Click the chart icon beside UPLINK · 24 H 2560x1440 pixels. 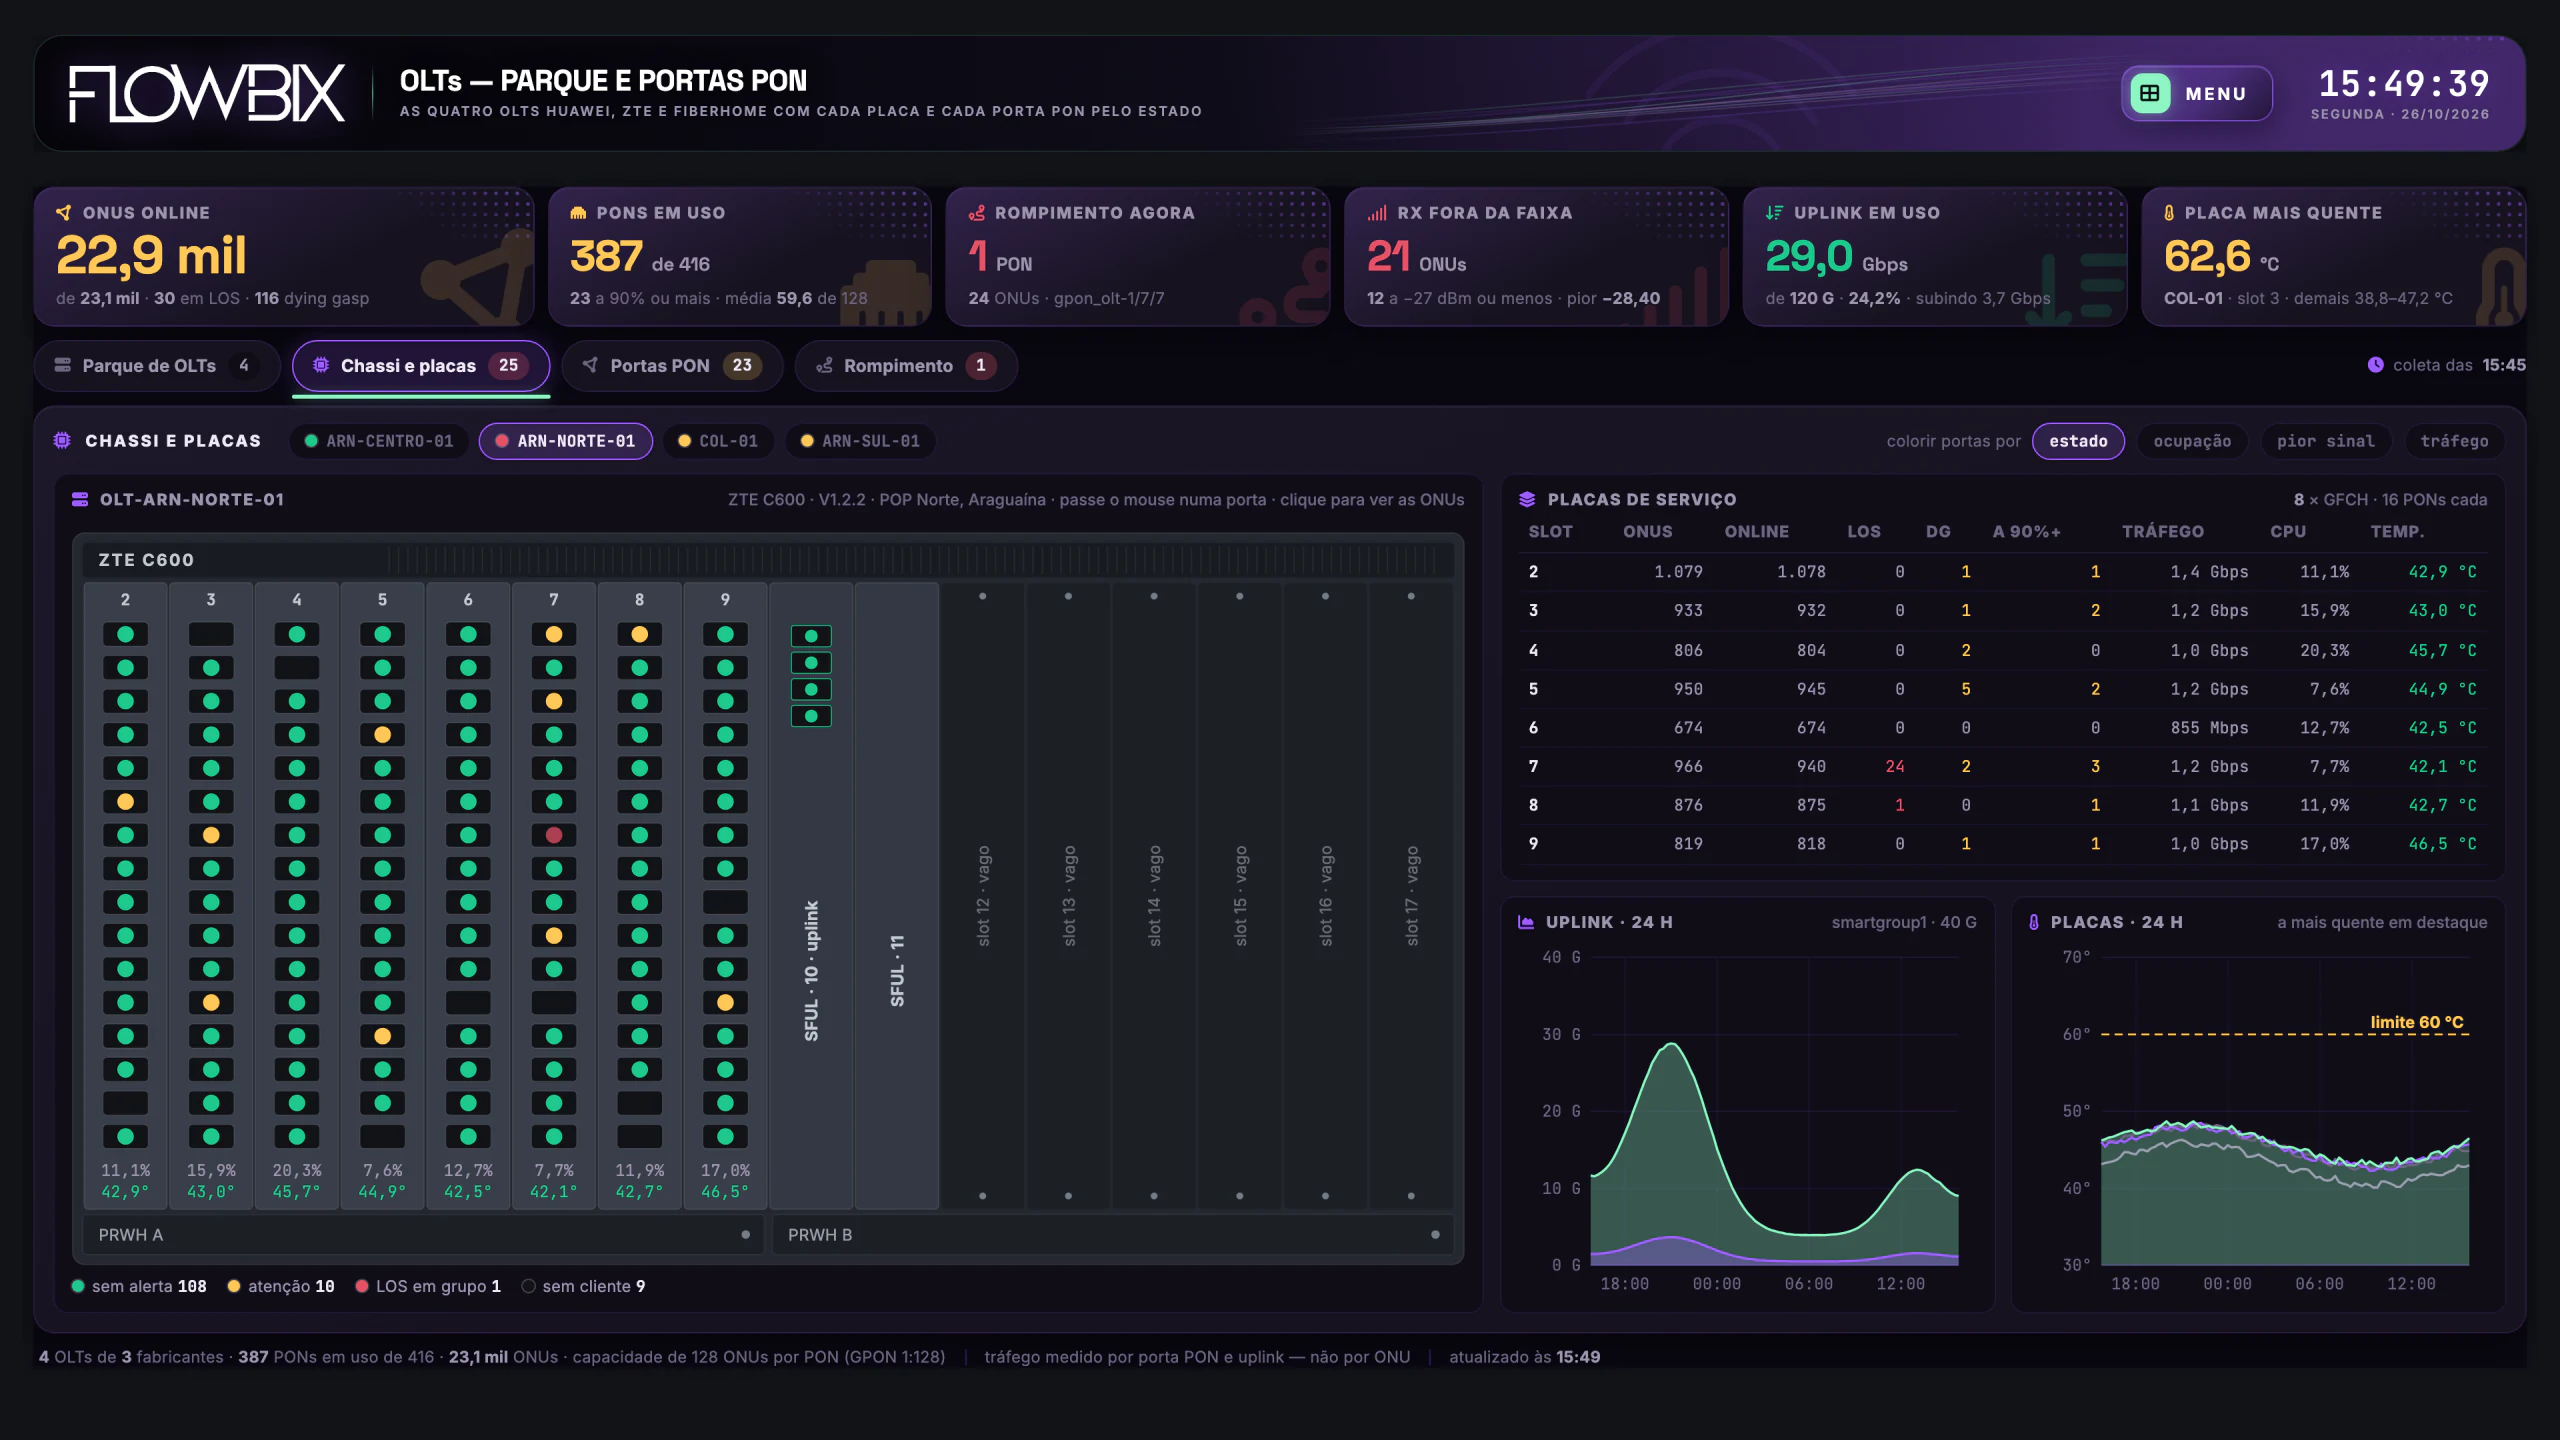tap(1526, 922)
